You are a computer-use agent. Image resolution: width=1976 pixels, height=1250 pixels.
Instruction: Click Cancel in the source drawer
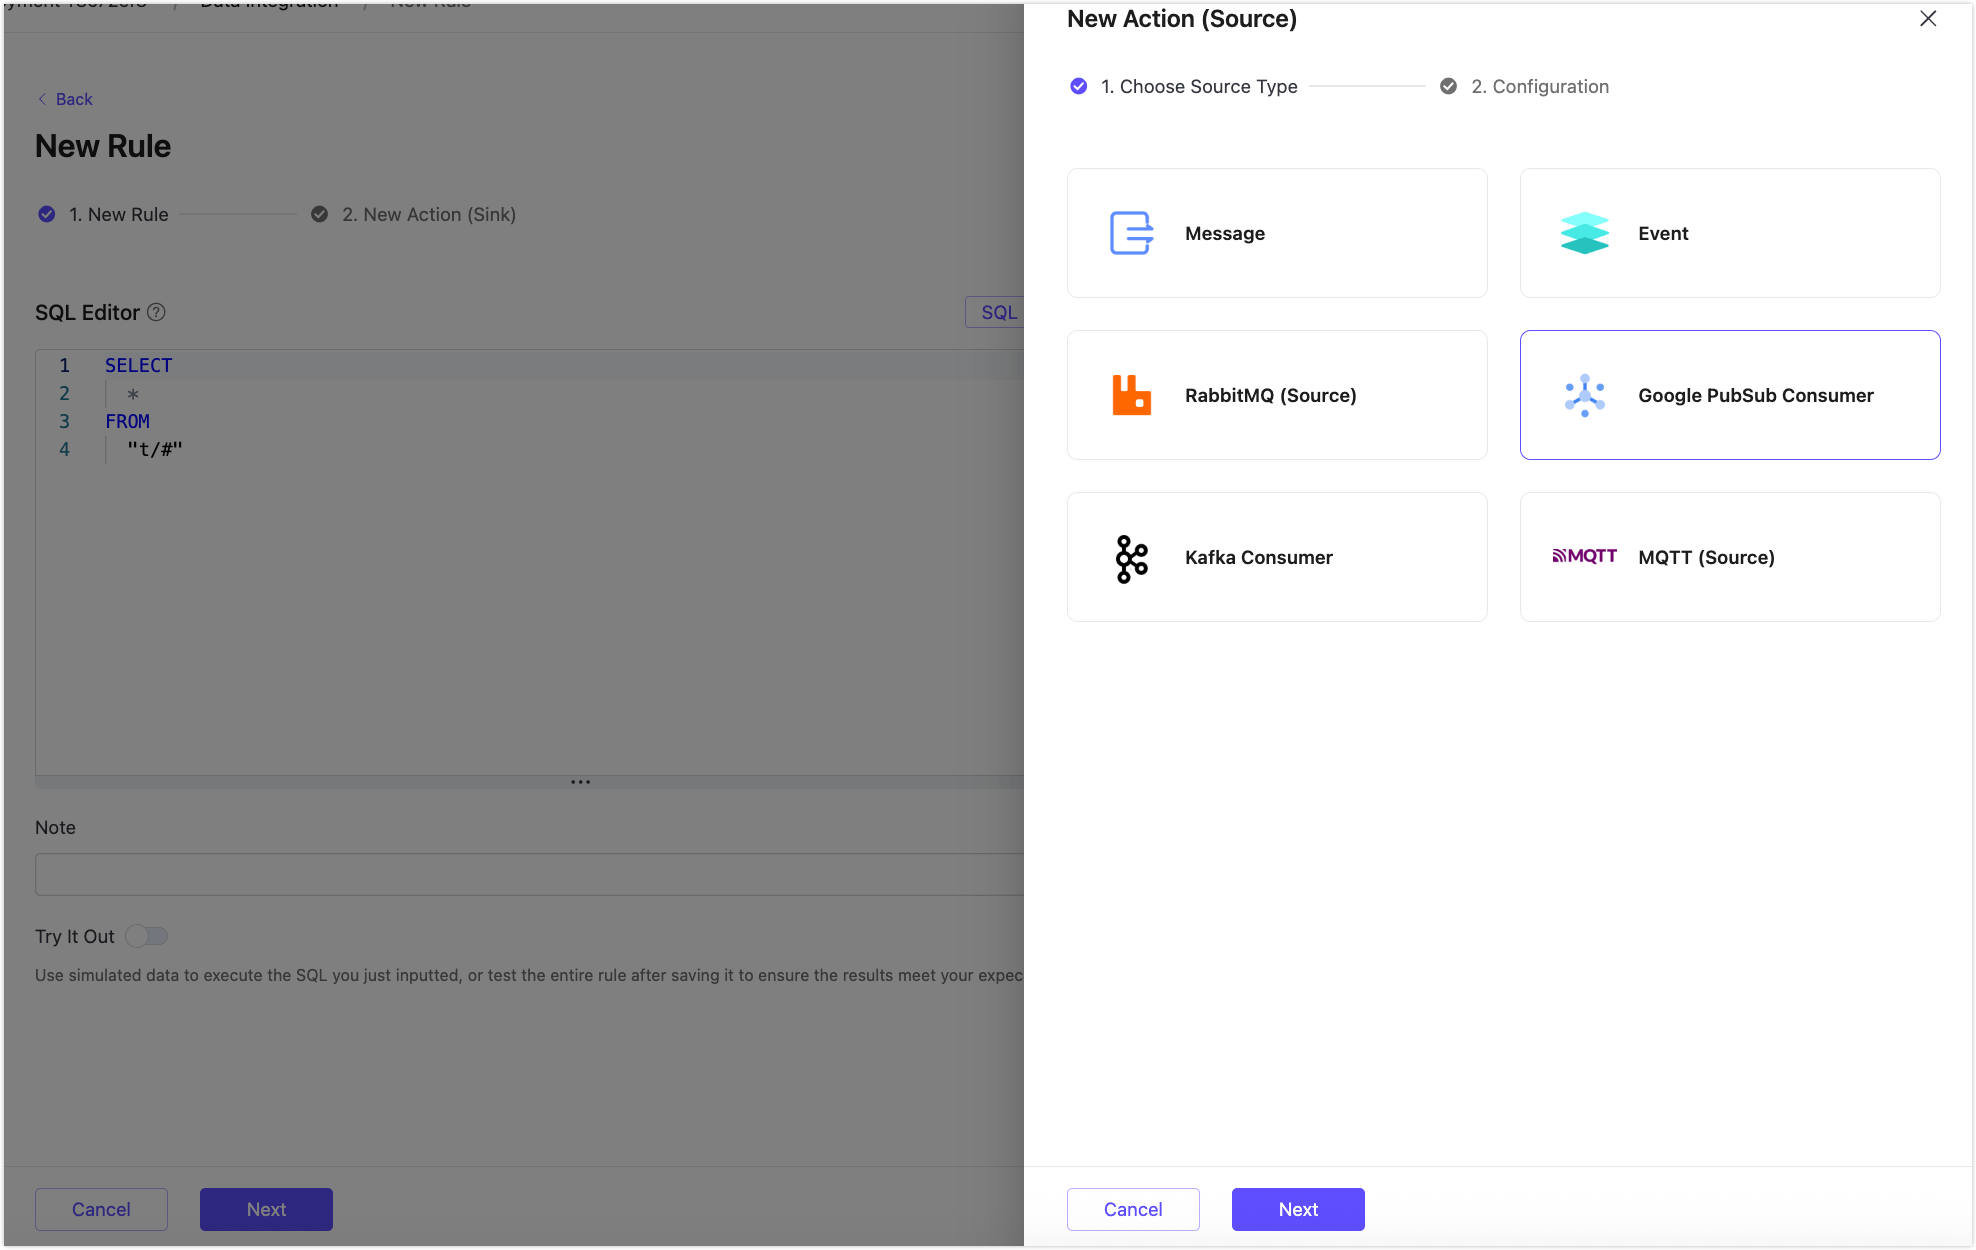pyautogui.click(x=1133, y=1209)
